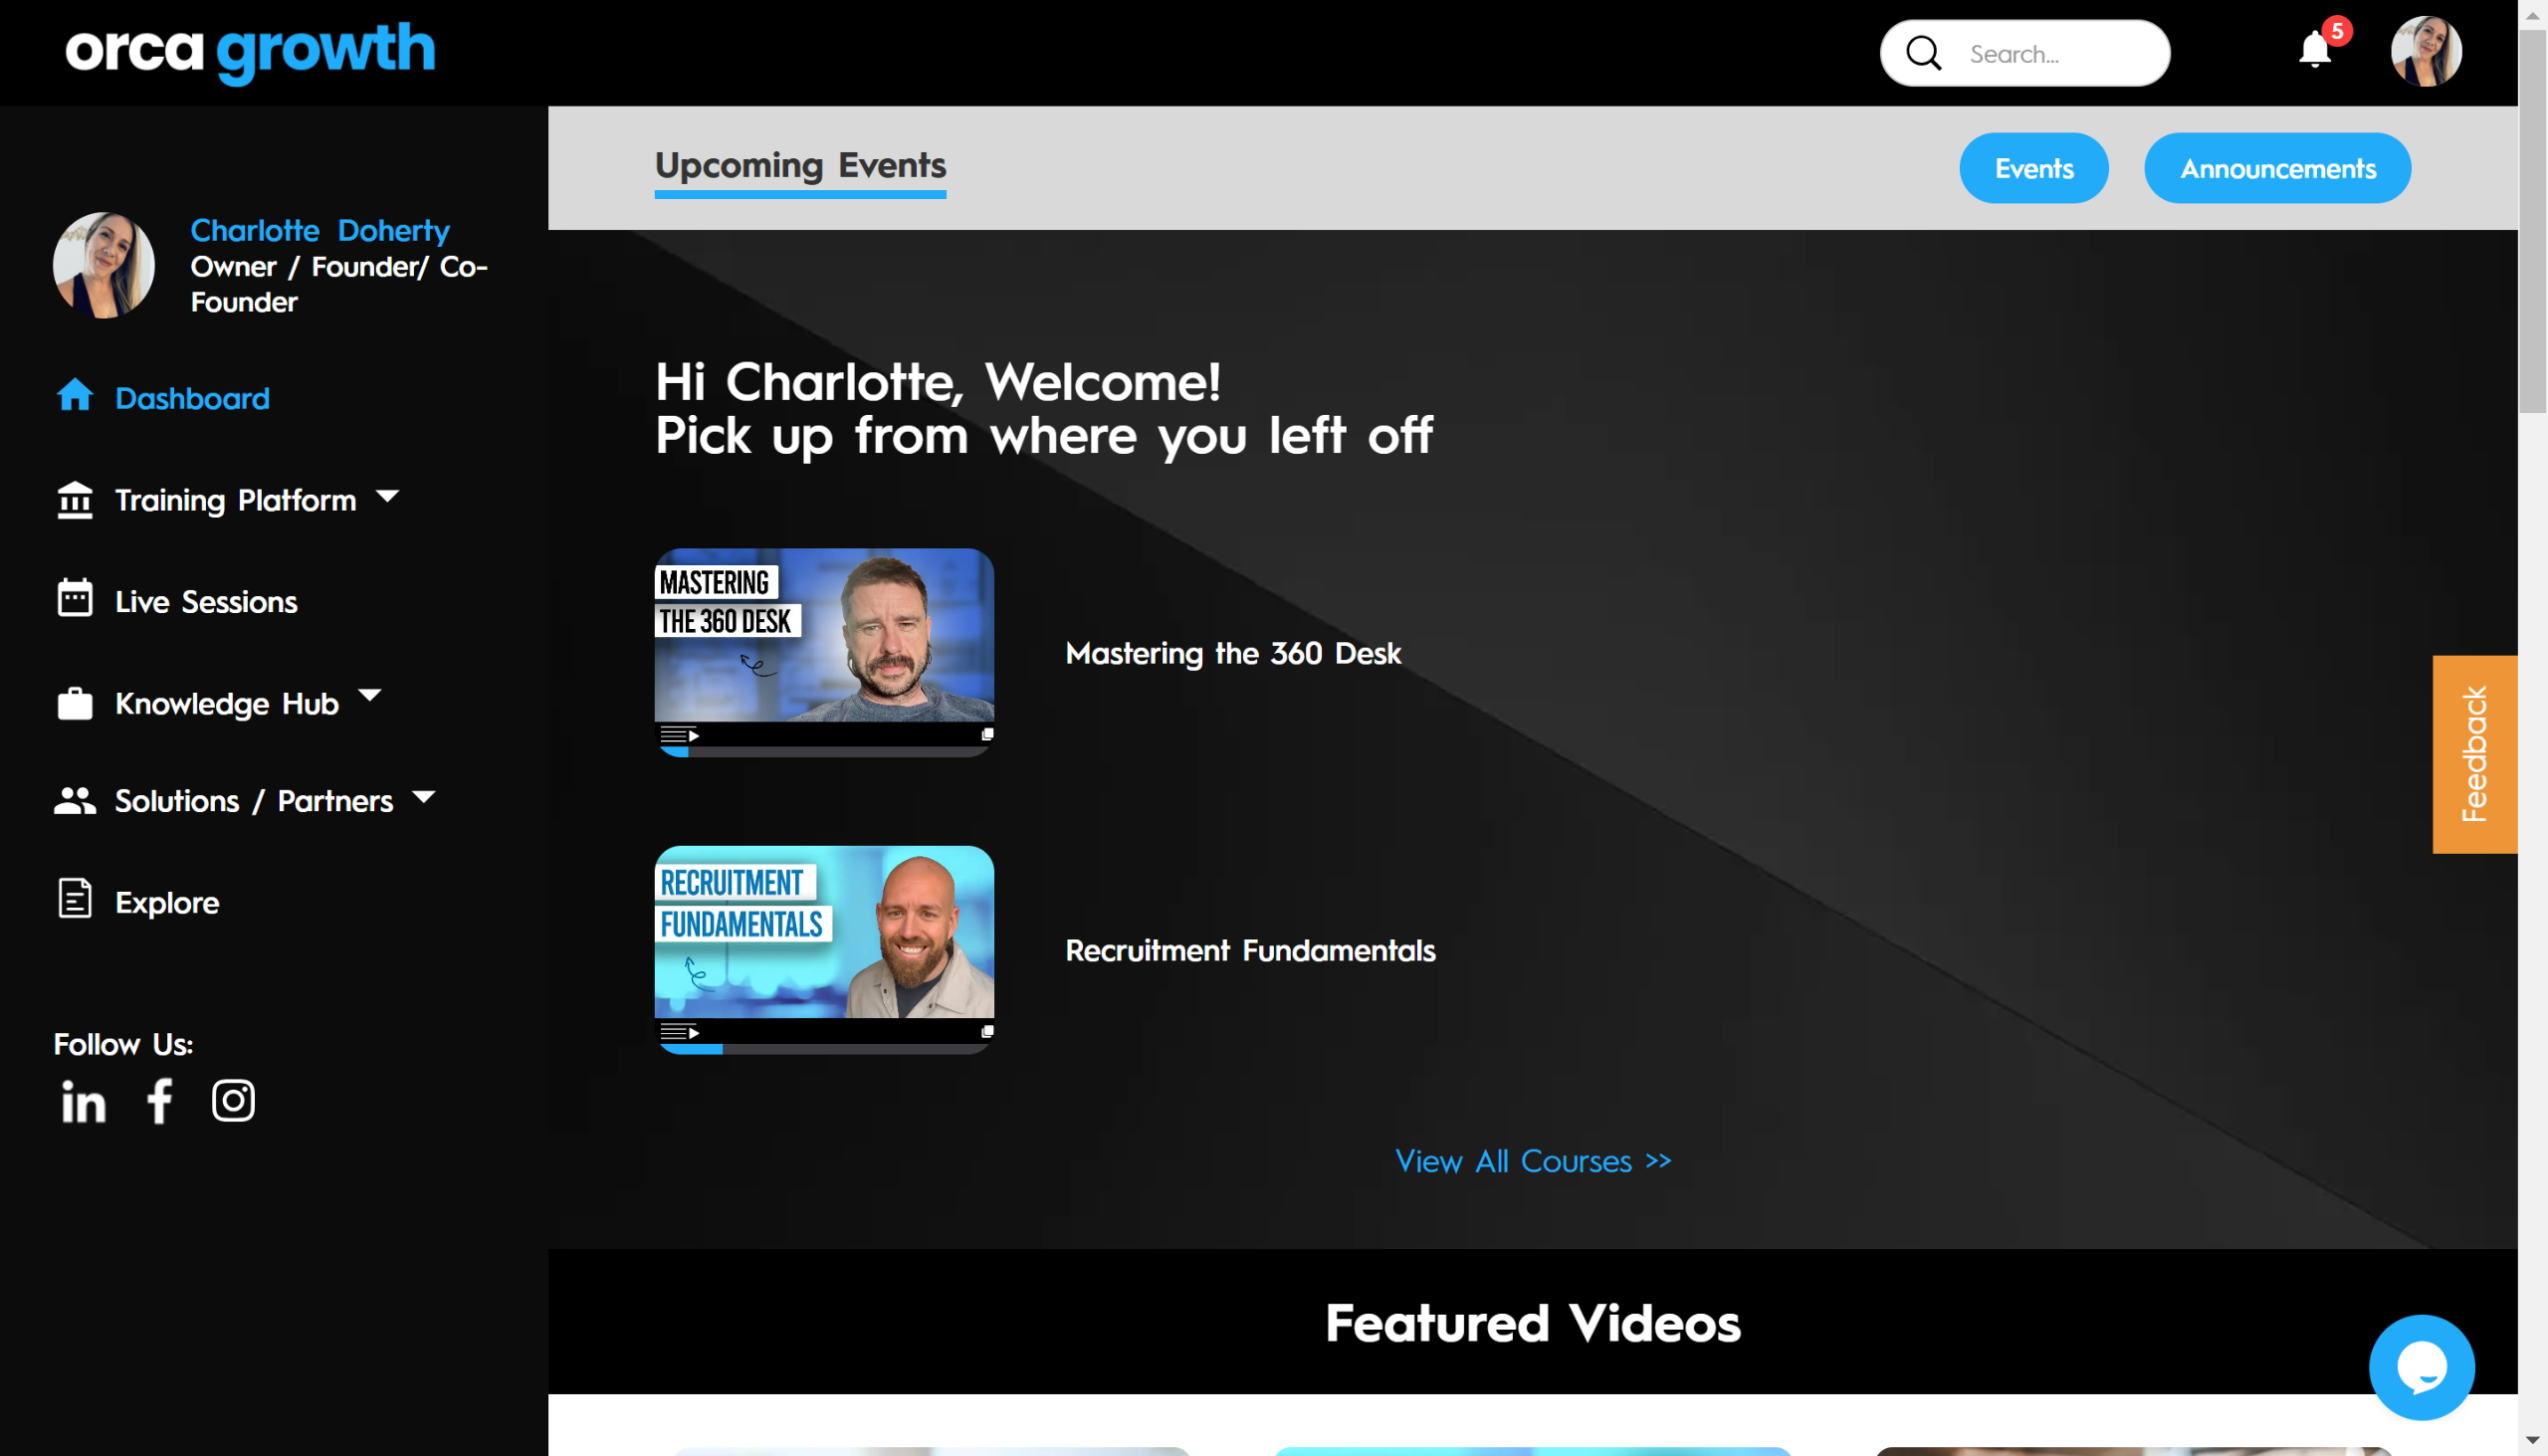Click the Dashboard home icon

point(75,396)
